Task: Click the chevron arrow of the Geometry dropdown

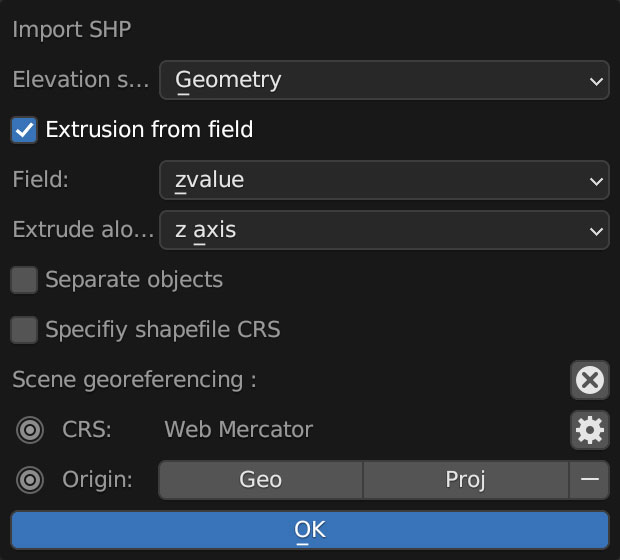Action: [596, 80]
